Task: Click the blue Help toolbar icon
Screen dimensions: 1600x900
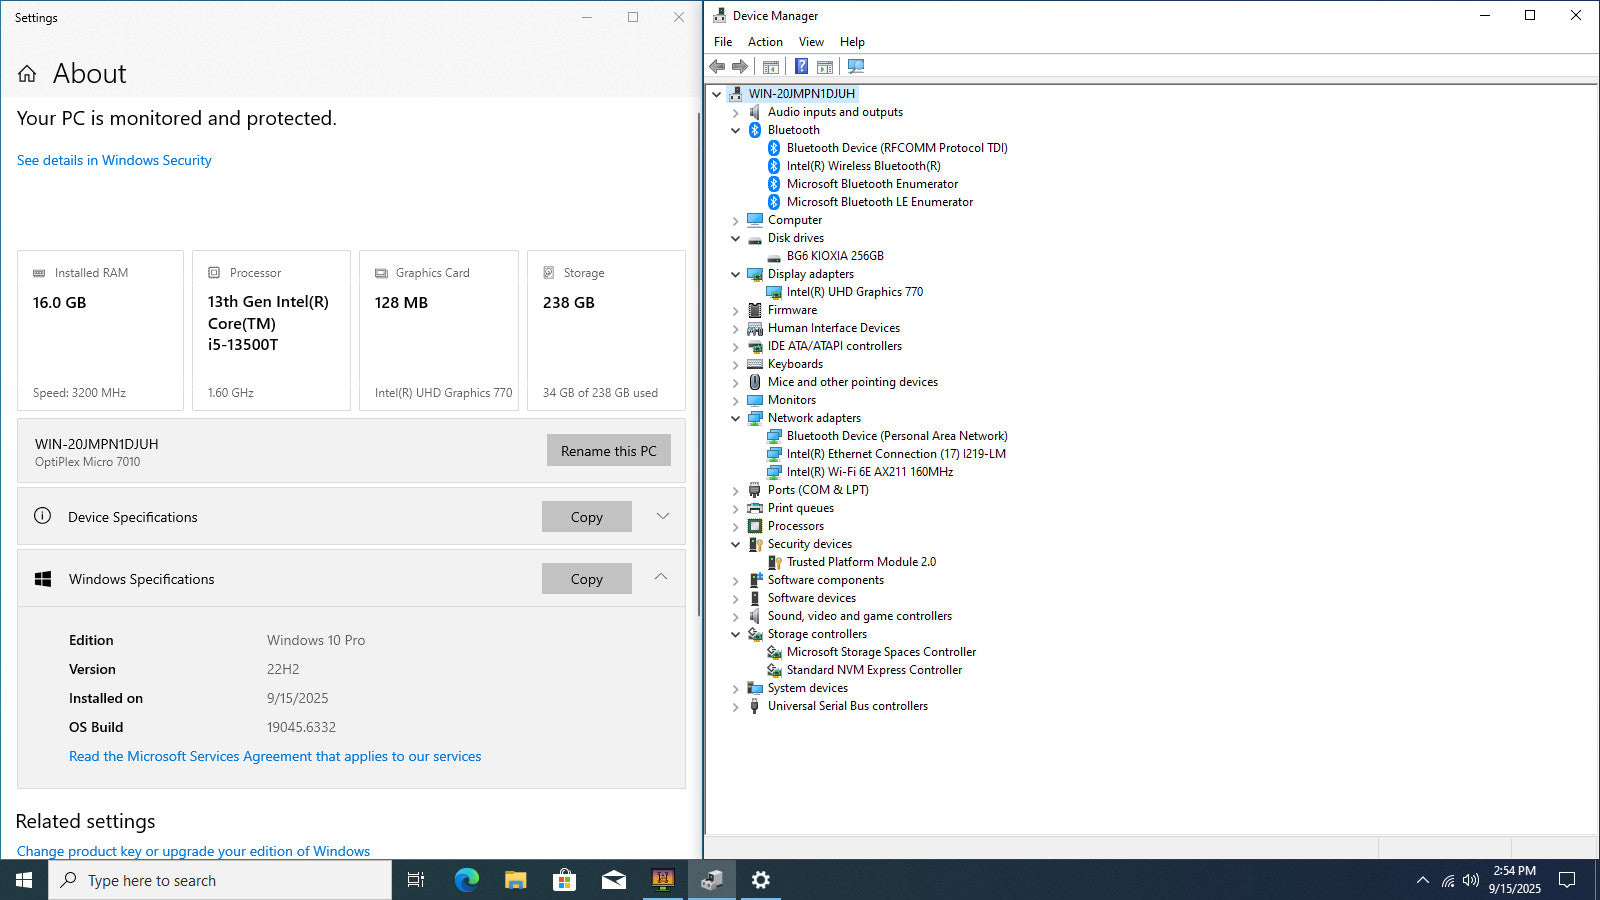Action: click(x=801, y=66)
